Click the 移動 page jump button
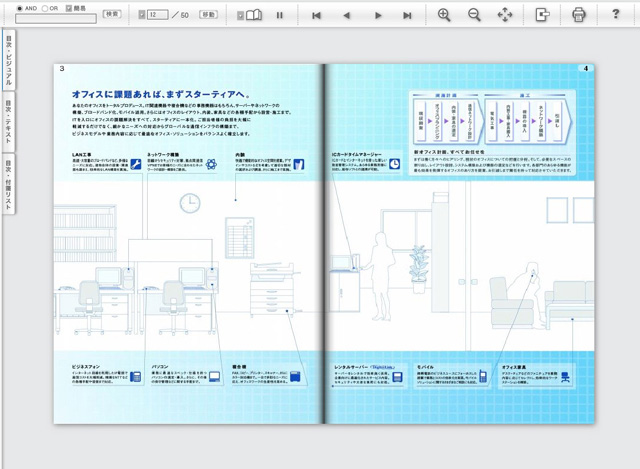This screenshot has height=469, width=640. (207, 15)
